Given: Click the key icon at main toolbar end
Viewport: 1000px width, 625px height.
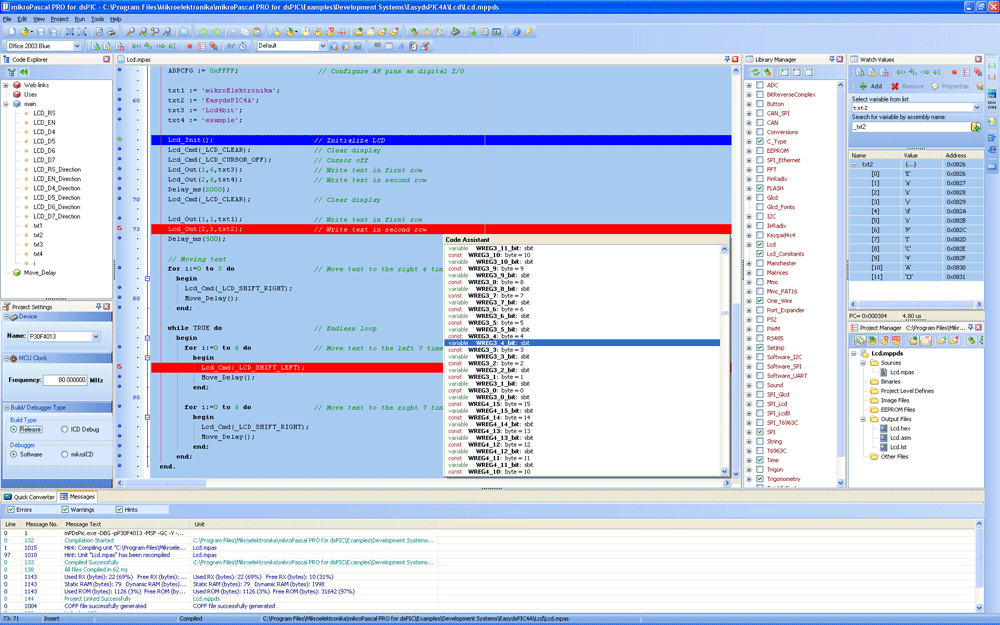Looking at the screenshot, I should pyautogui.click(x=529, y=31).
